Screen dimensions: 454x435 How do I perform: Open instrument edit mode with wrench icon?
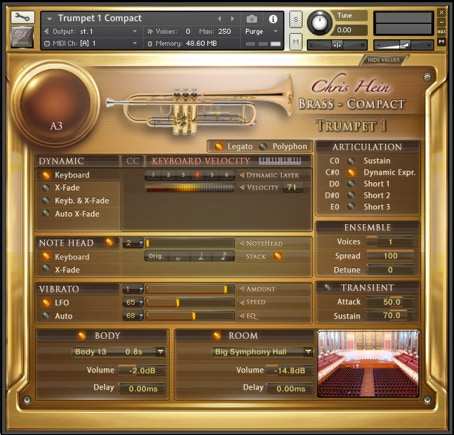pos(22,18)
